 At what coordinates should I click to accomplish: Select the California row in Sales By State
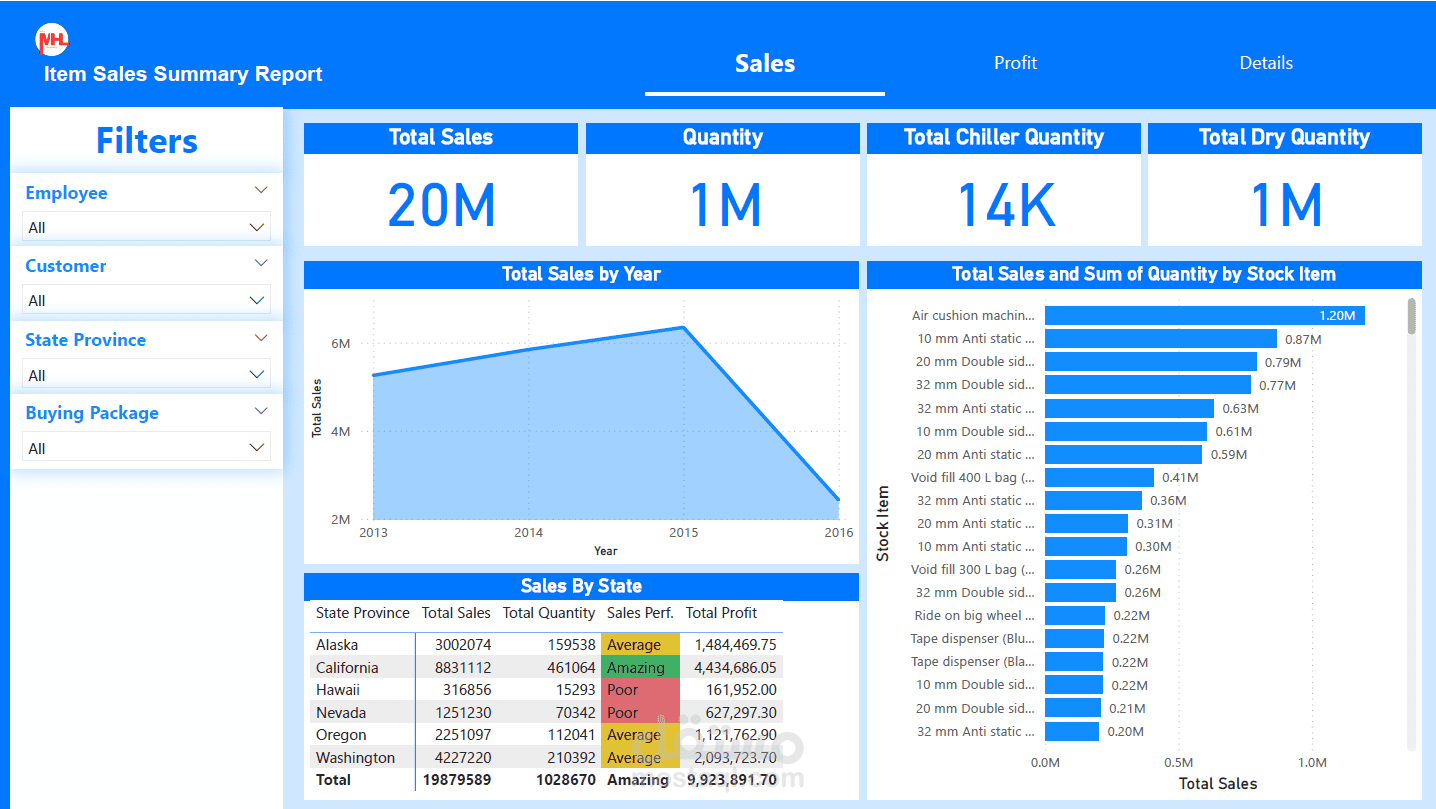[346, 667]
